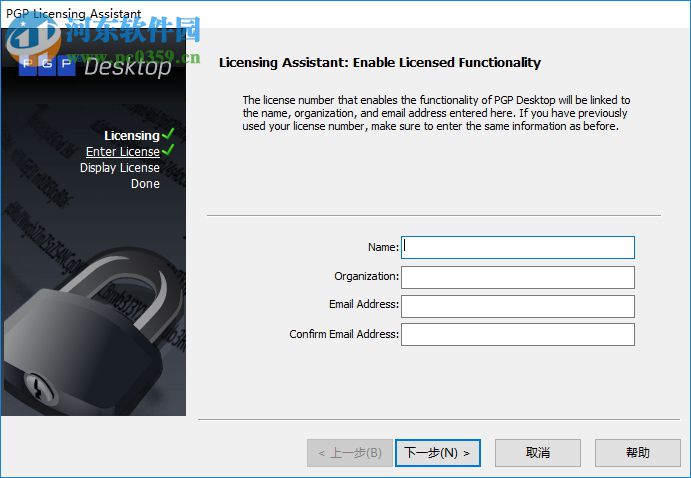Select the Email Address field
Screen dimensions: 691x478
pos(518,306)
